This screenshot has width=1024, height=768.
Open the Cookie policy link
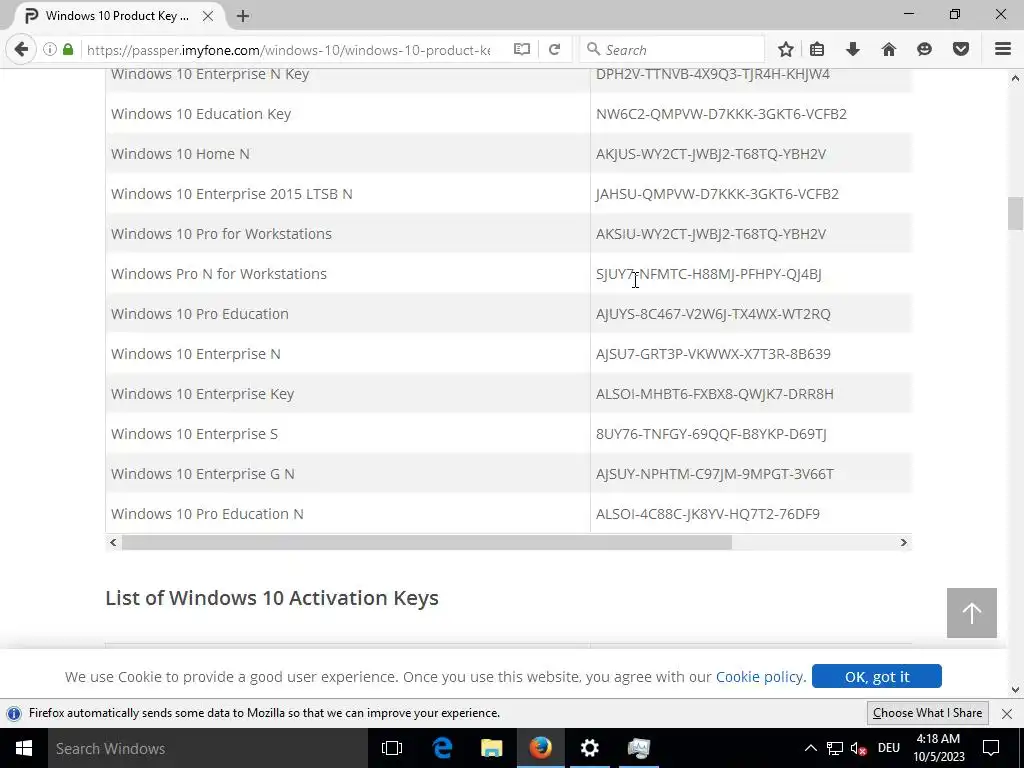point(760,677)
